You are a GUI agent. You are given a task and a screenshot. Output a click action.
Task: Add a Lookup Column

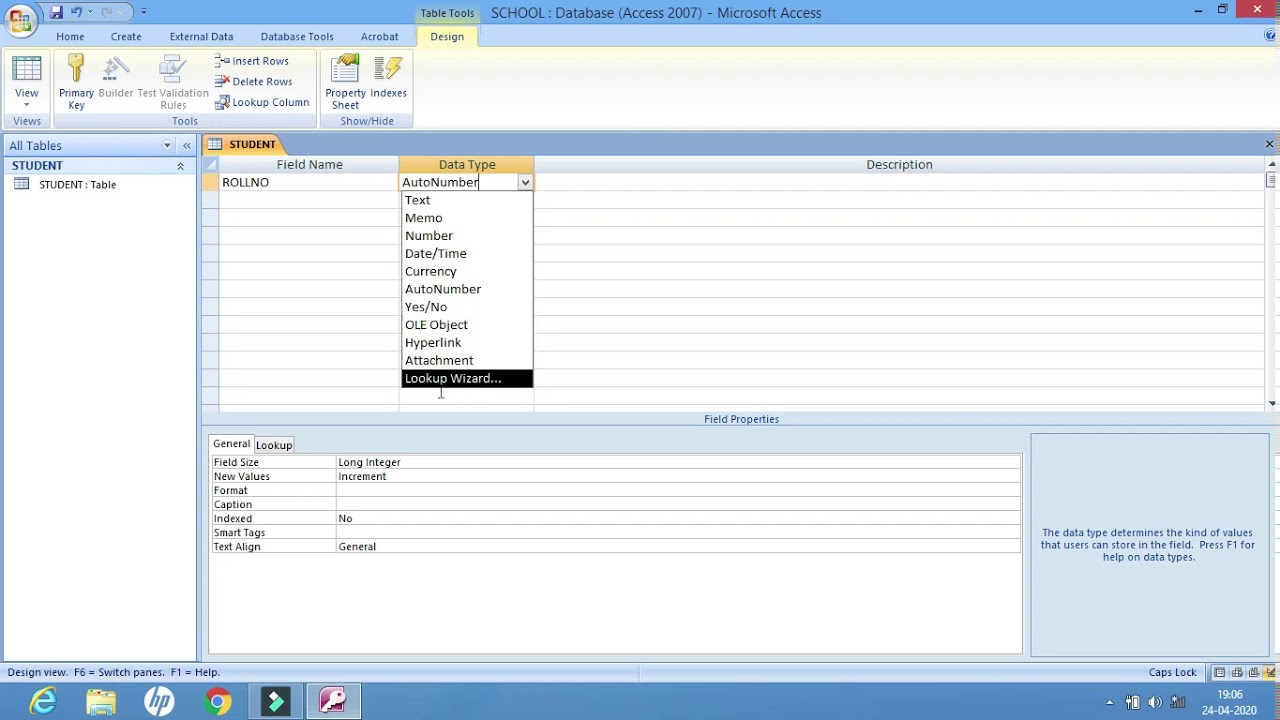[262, 102]
